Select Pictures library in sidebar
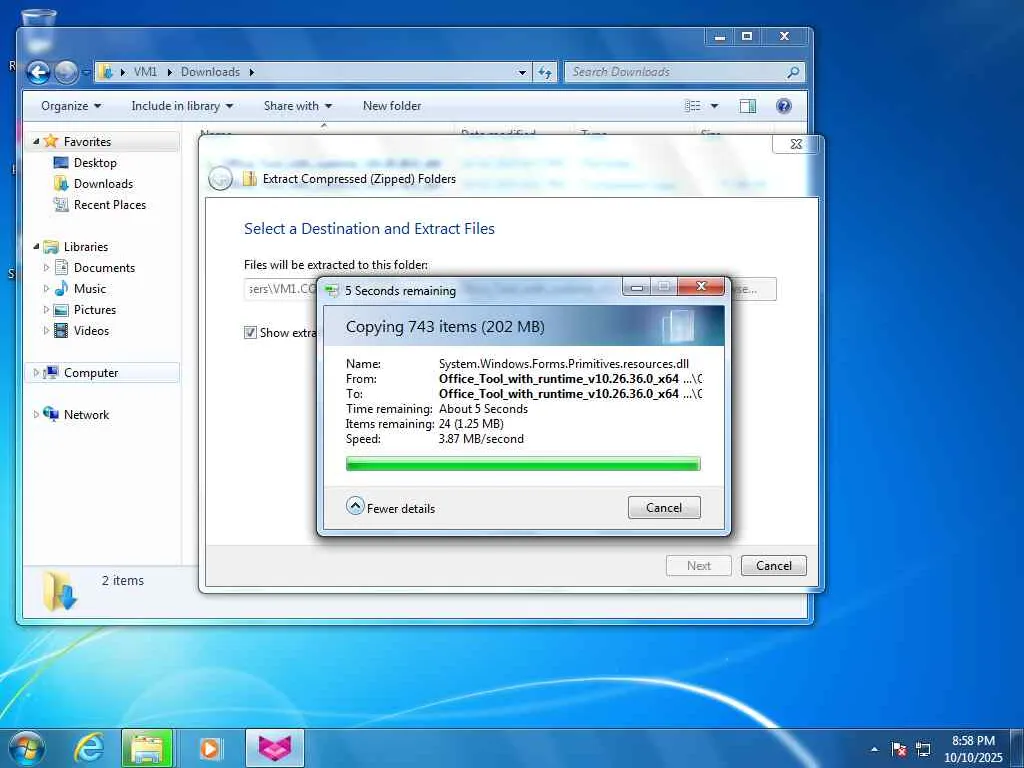The image size is (1024, 768). pos(95,310)
